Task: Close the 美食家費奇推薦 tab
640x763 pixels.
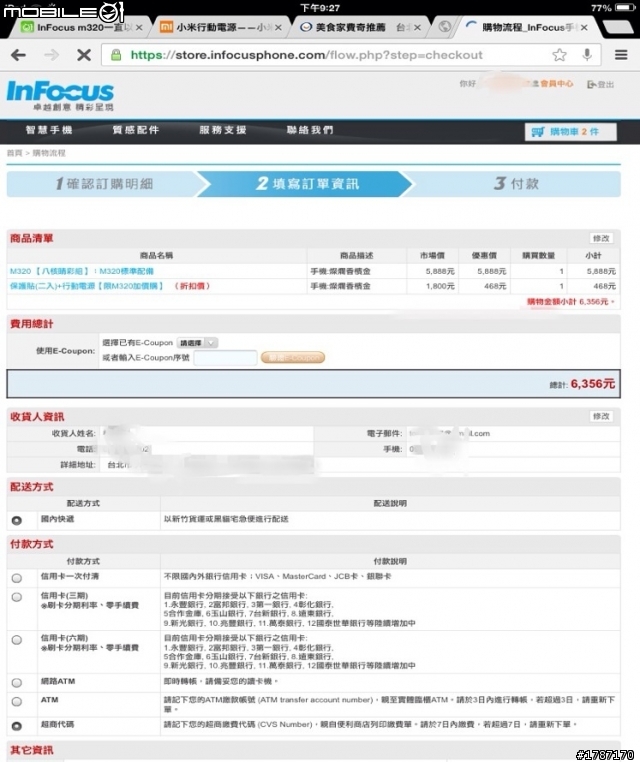Action: [417, 28]
